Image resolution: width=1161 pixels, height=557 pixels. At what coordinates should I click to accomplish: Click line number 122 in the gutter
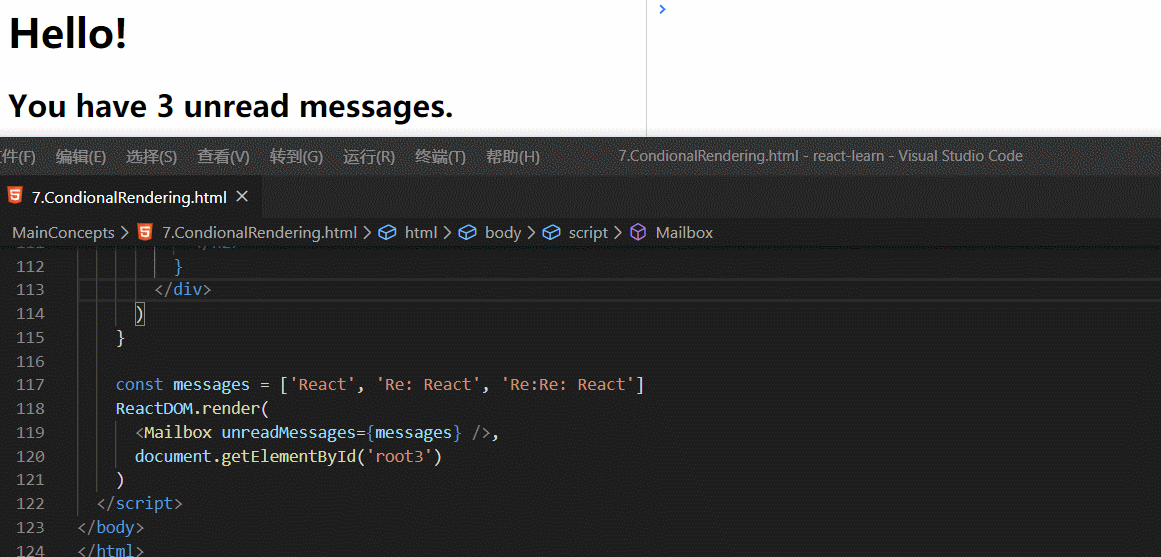(30, 504)
